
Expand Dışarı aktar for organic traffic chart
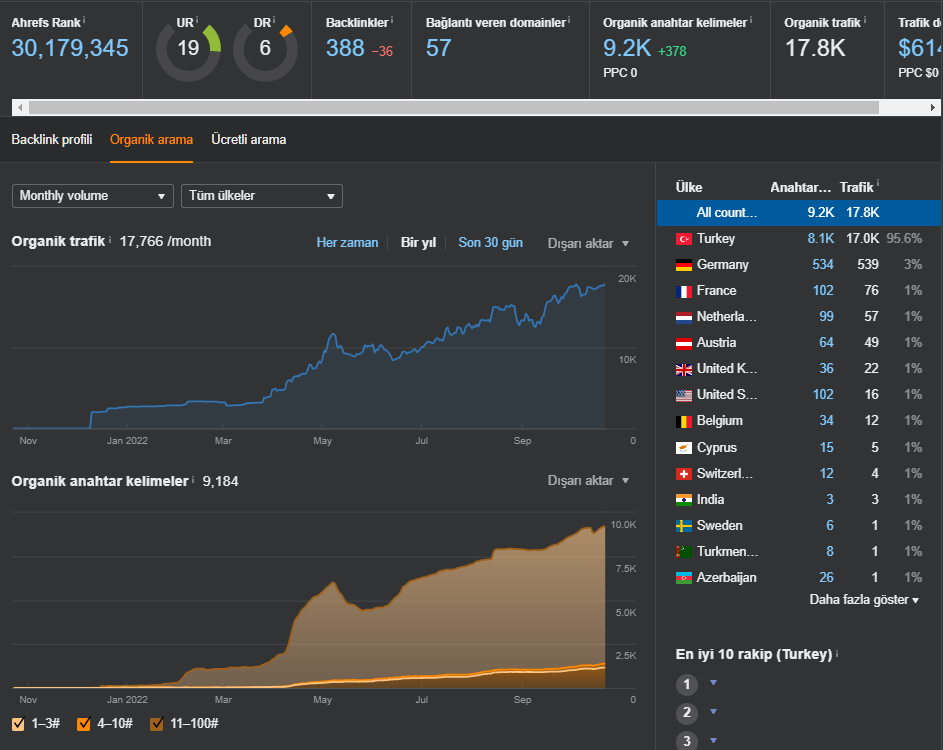(588, 244)
